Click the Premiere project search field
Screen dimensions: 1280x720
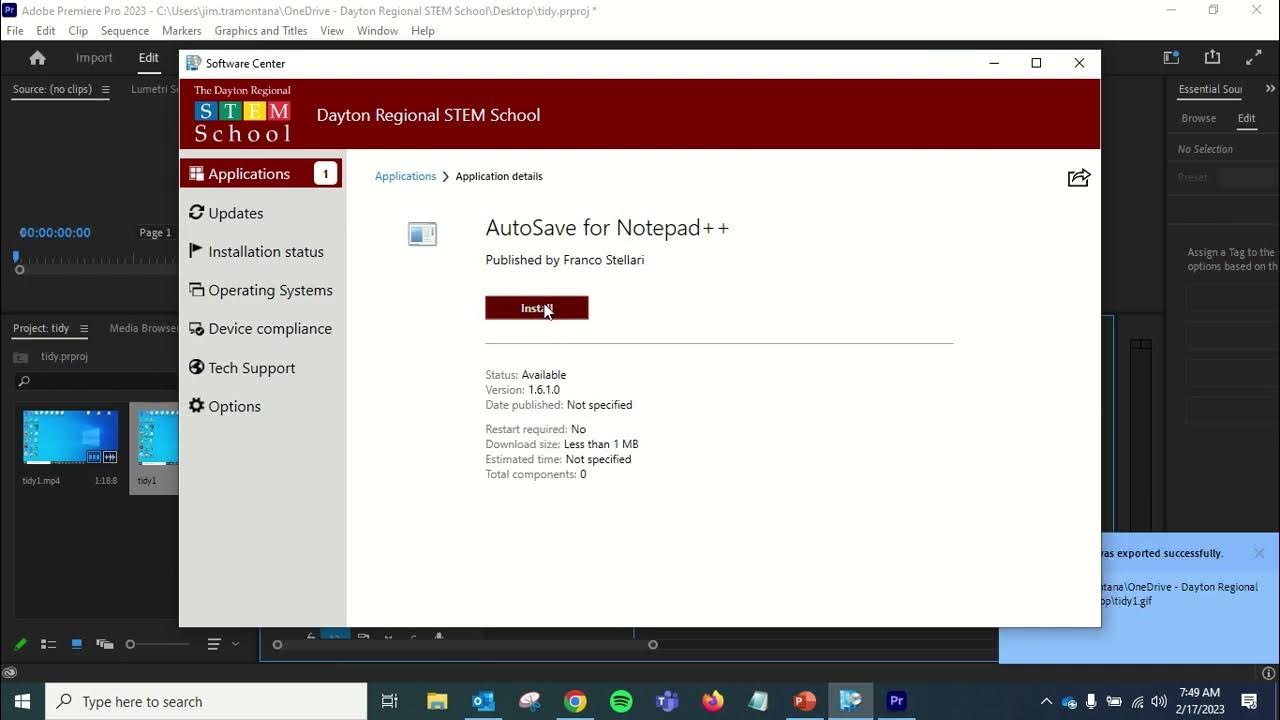(x=95, y=381)
